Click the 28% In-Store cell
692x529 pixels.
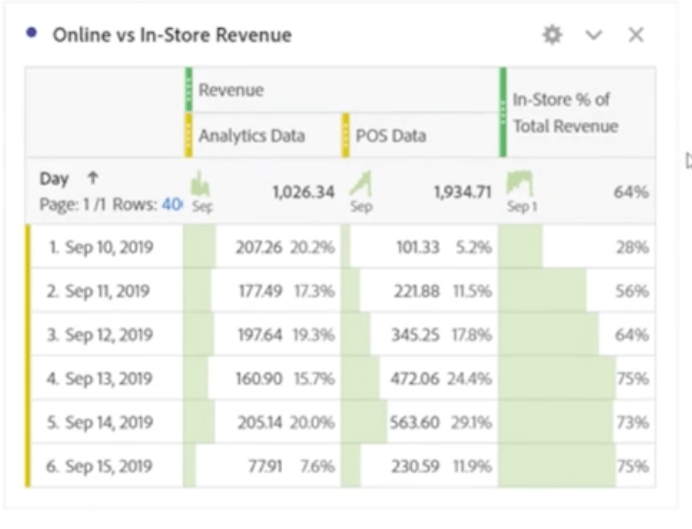click(x=632, y=247)
